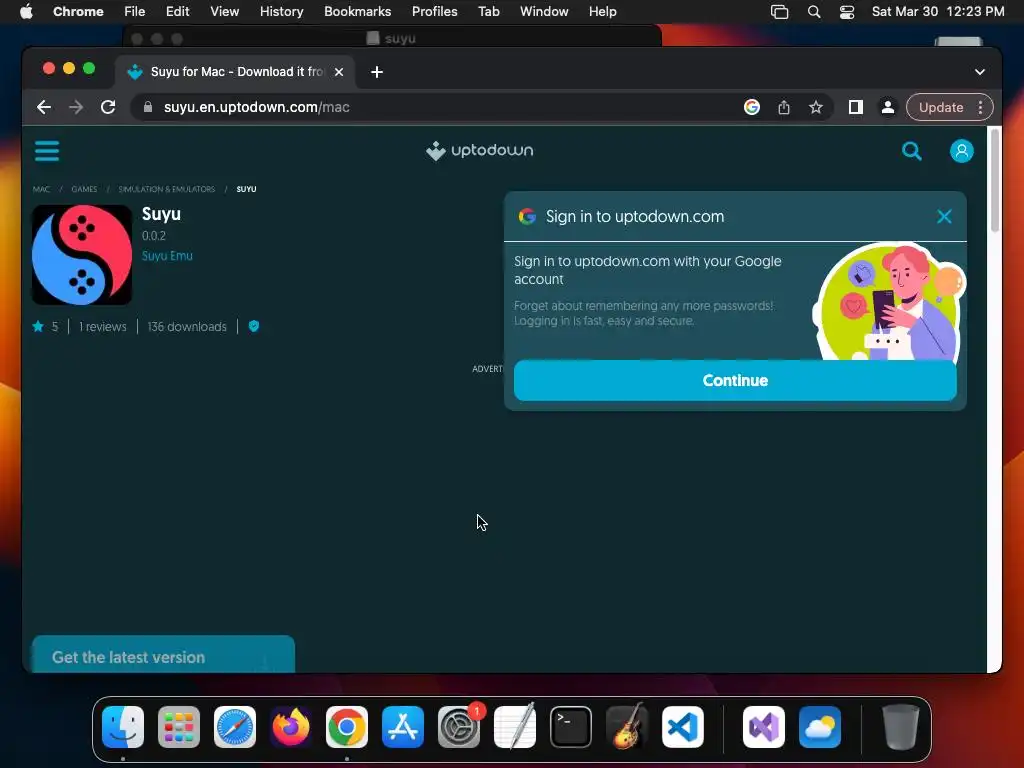
Task: Open the History menu
Action: [x=281, y=11]
